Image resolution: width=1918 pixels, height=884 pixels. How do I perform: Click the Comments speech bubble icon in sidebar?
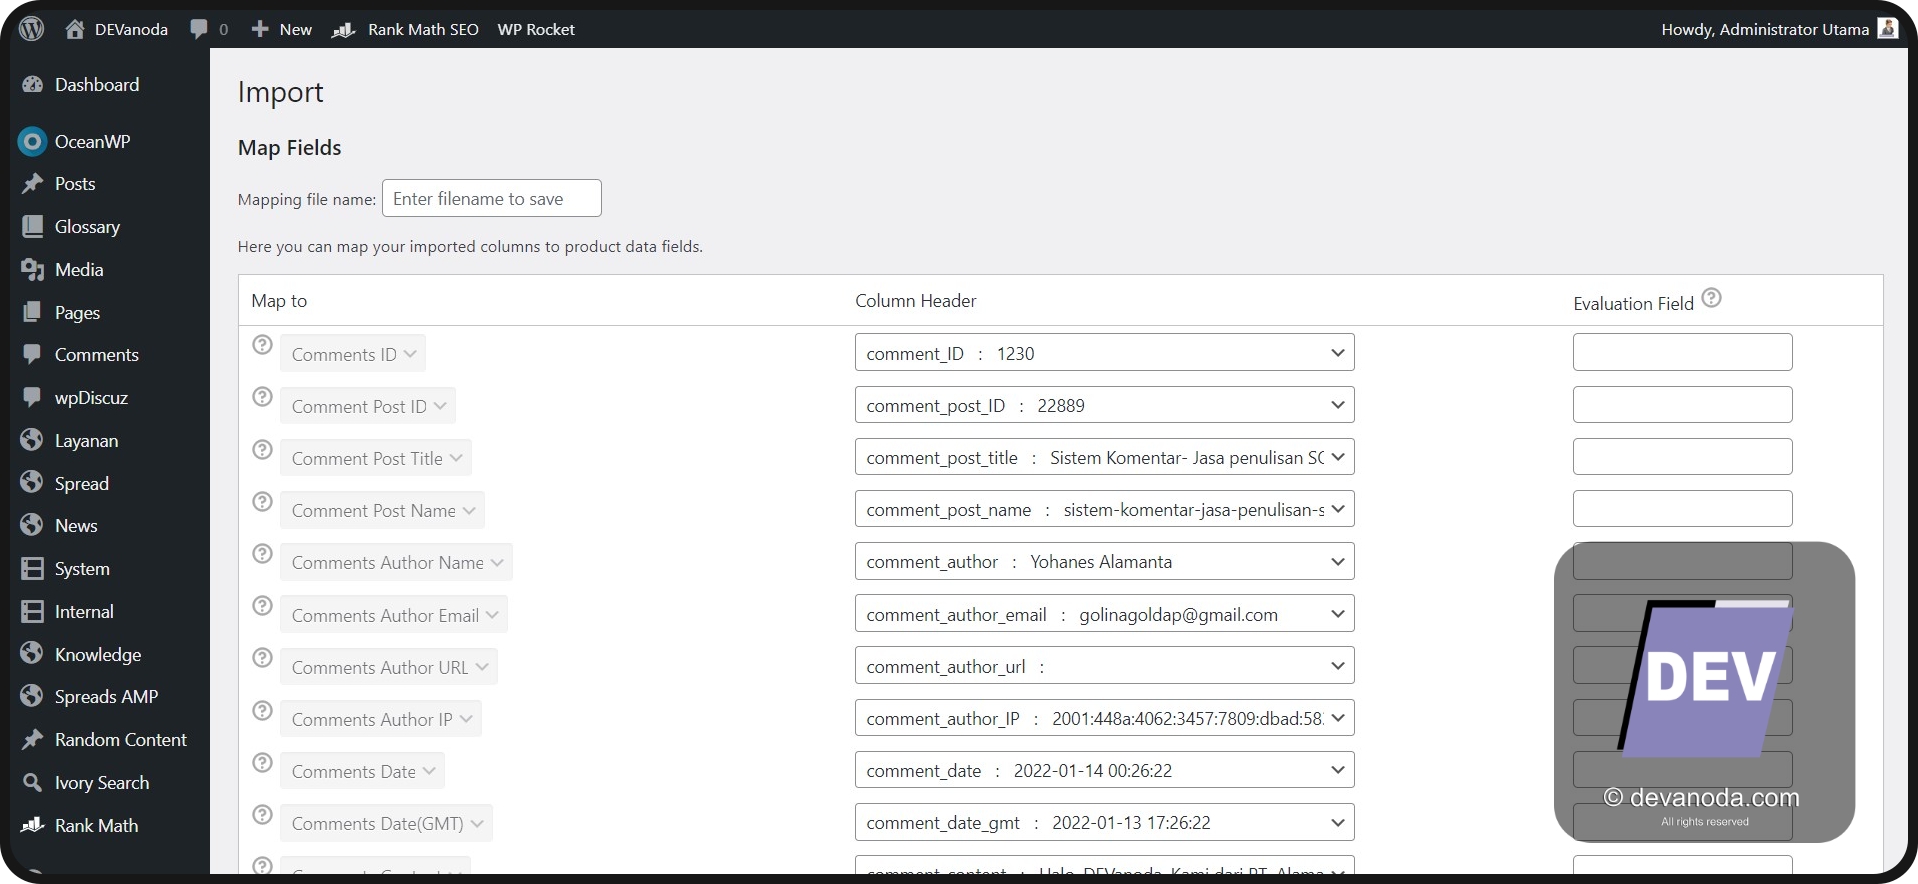pos(33,355)
